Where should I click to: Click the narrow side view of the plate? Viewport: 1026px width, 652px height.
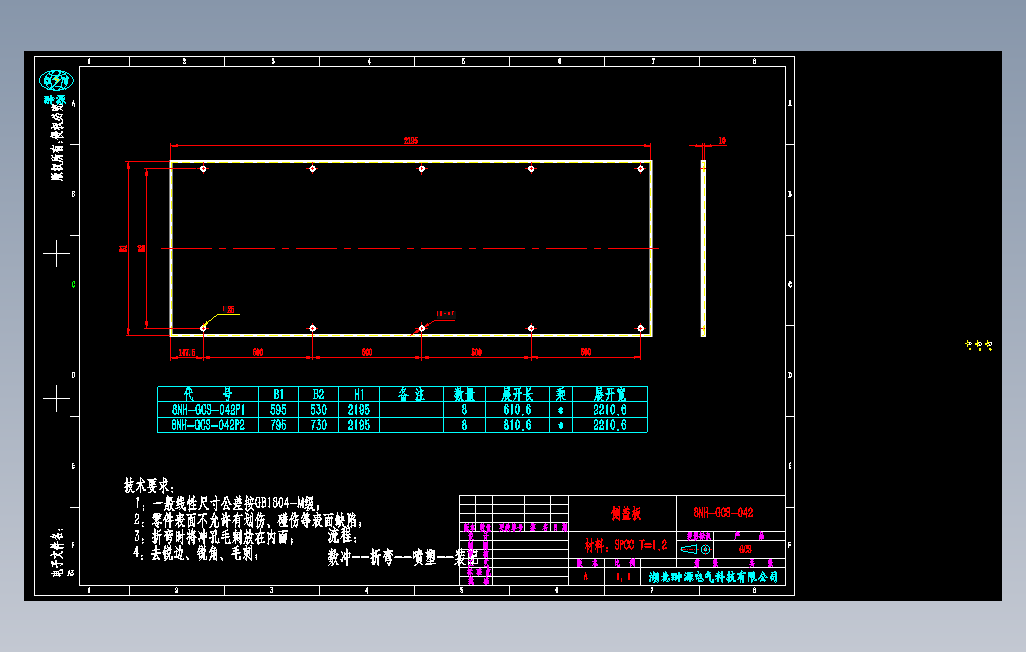tap(703, 248)
